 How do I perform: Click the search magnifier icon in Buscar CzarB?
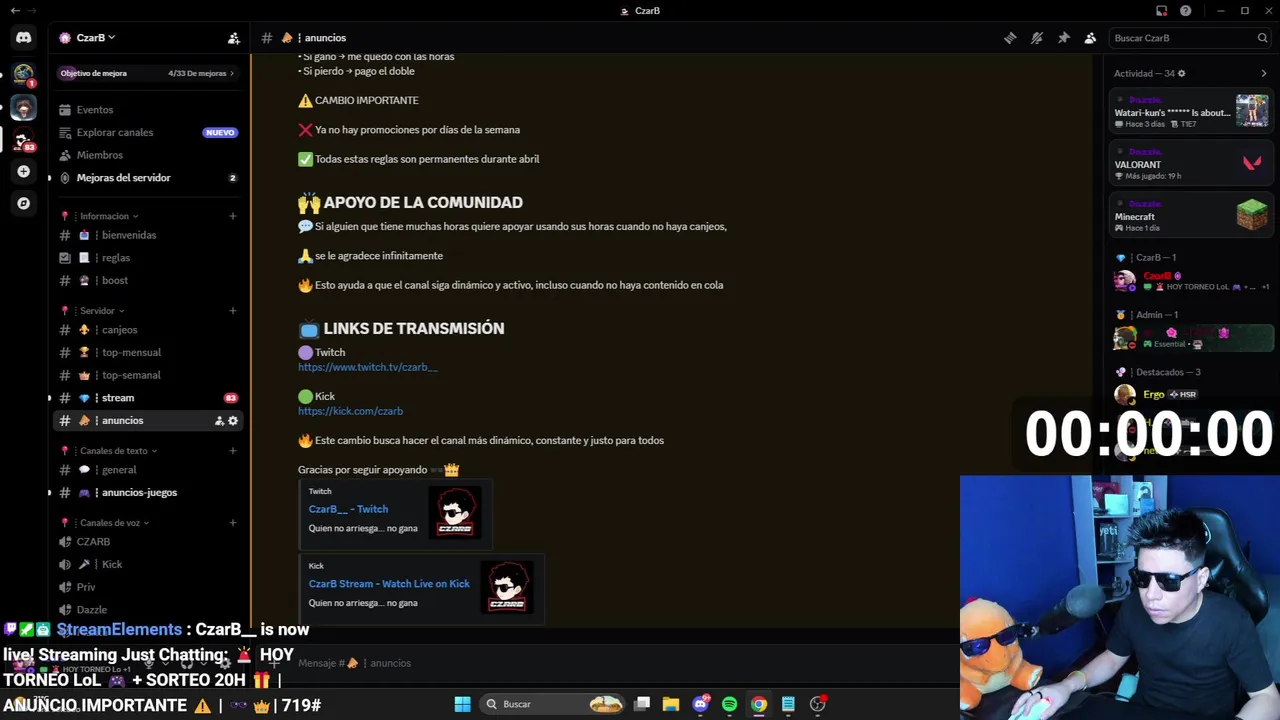click(x=1262, y=38)
